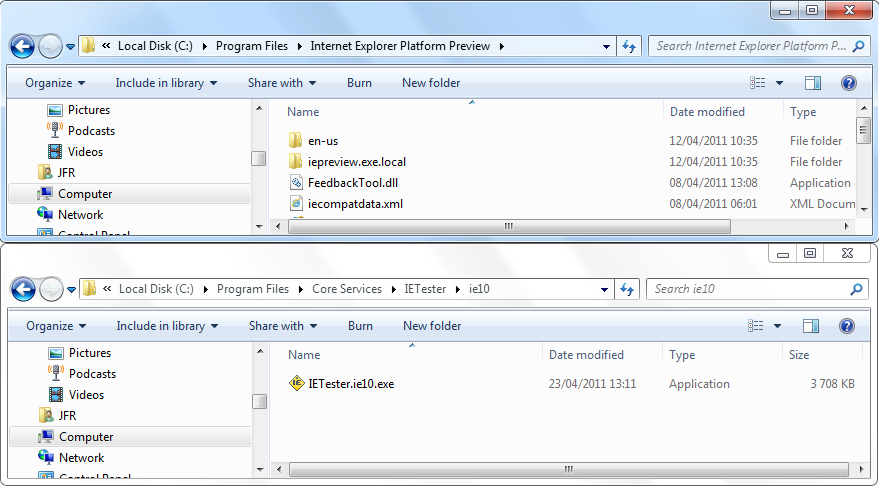Click Forward arrow in top Explorer window
The image size is (879, 487).
[x=50, y=47]
